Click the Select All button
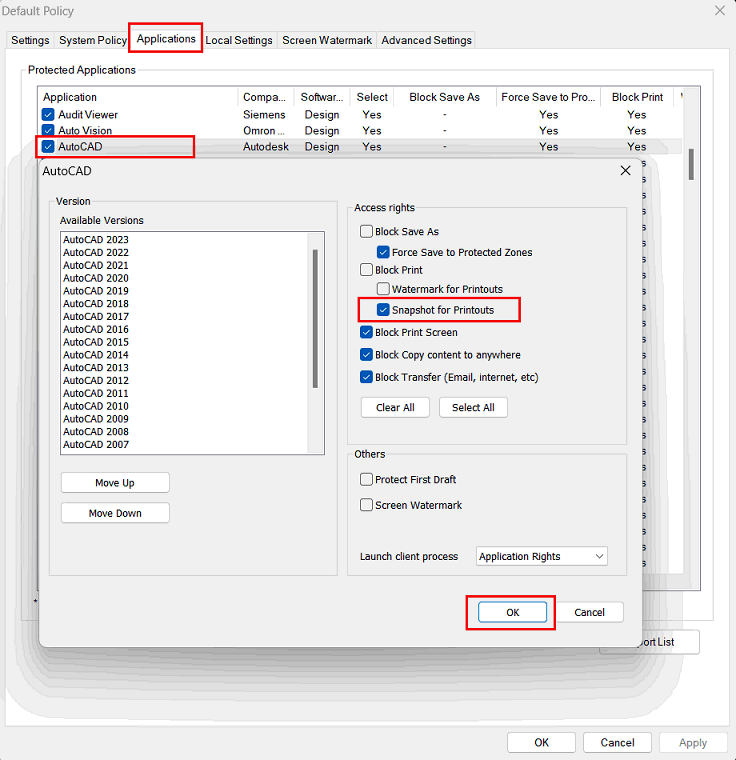Viewport: 736px width, 760px height. (473, 407)
